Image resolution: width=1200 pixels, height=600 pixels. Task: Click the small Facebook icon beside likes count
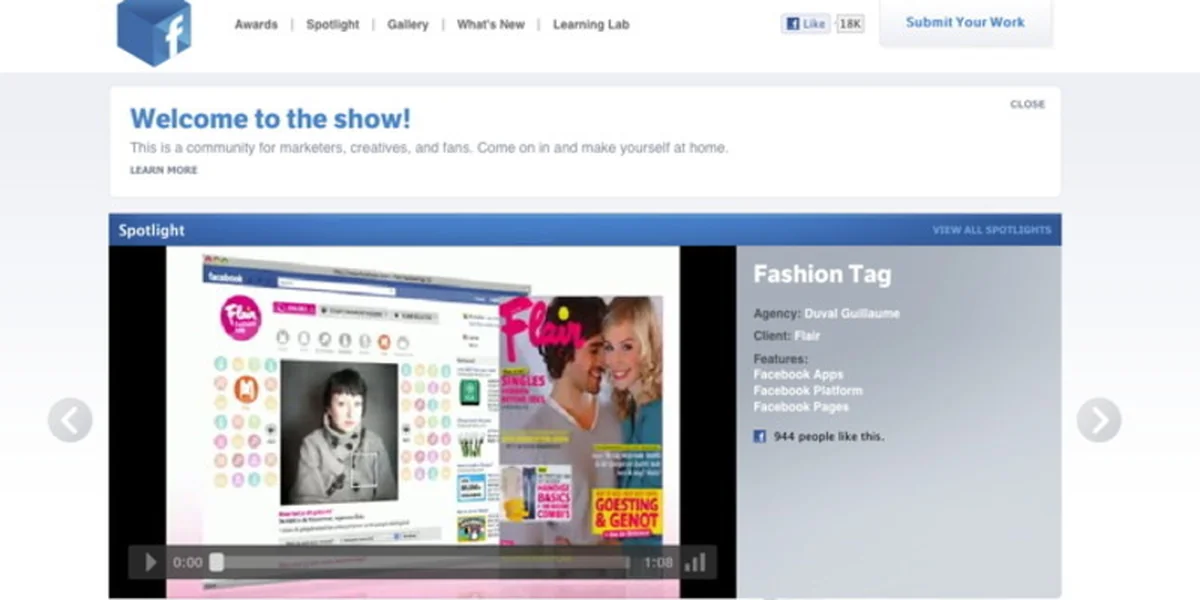(x=759, y=436)
